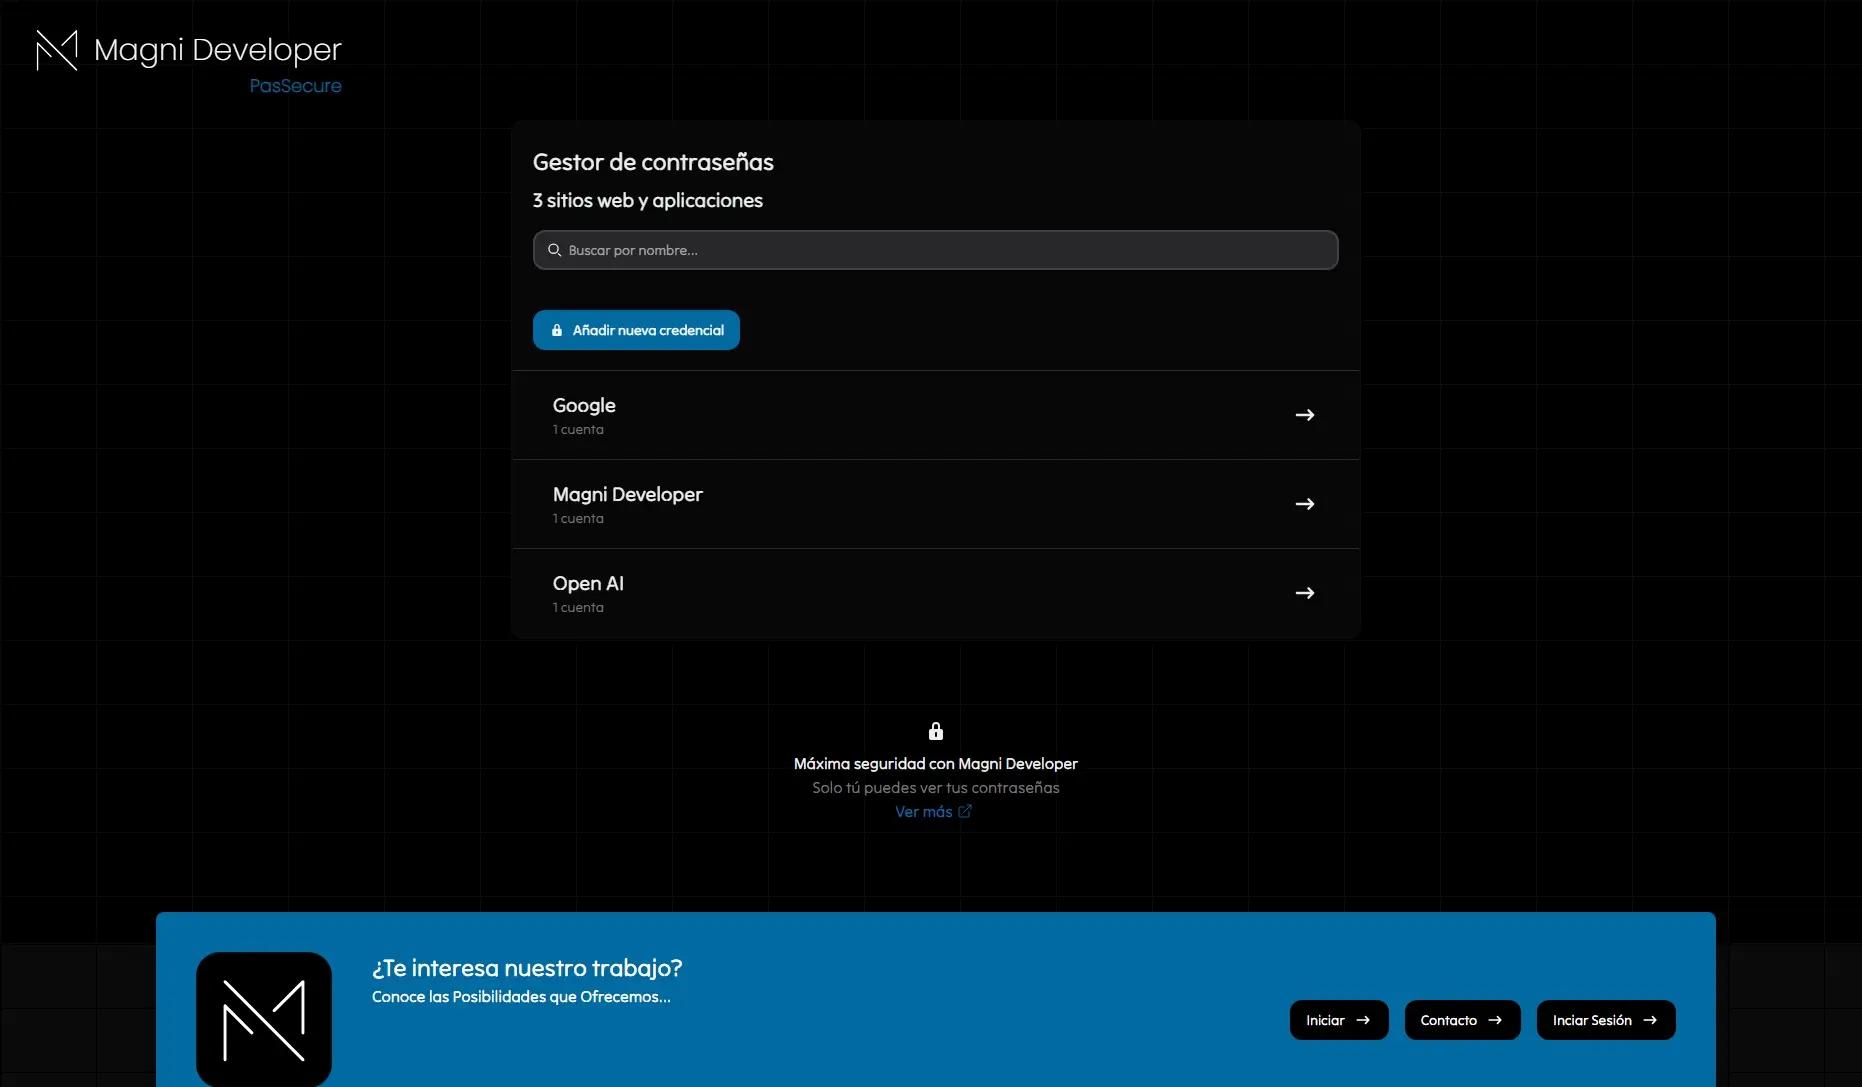Click the arrow for Magni Developer entry

tap(1305, 504)
